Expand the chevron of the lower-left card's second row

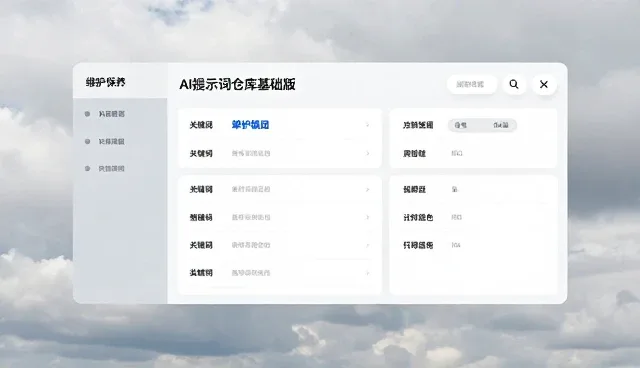pos(367,217)
